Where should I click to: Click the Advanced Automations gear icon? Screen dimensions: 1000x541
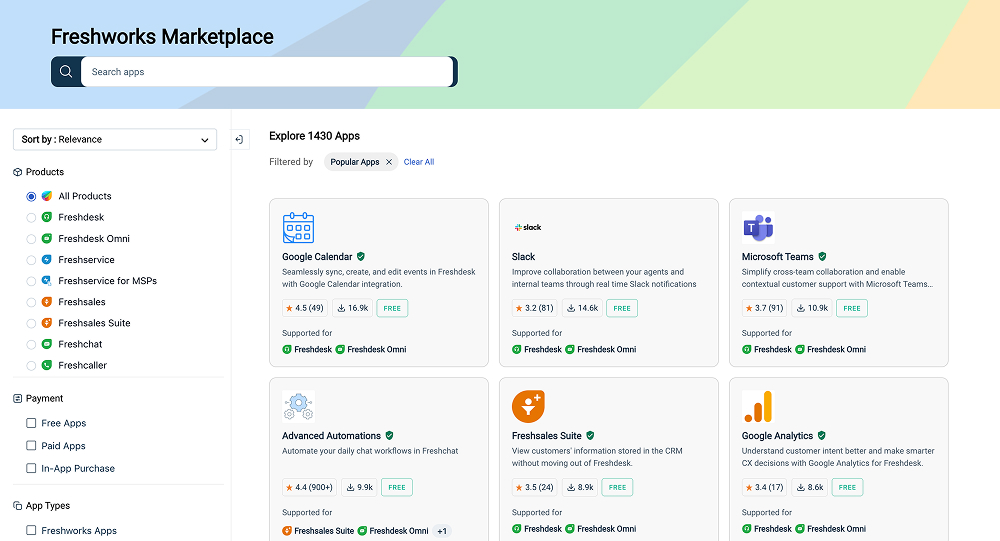pos(298,406)
